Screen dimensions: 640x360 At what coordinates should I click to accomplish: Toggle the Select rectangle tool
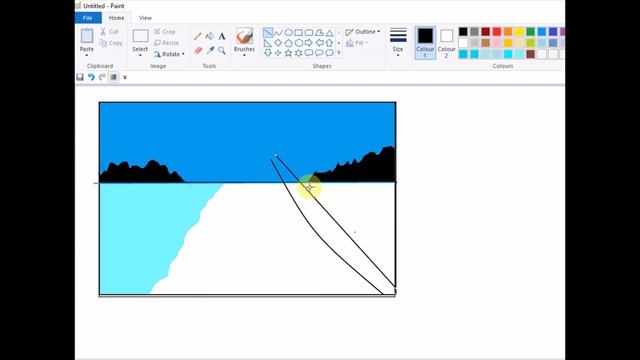pyautogui.click(x=140, y=36)
